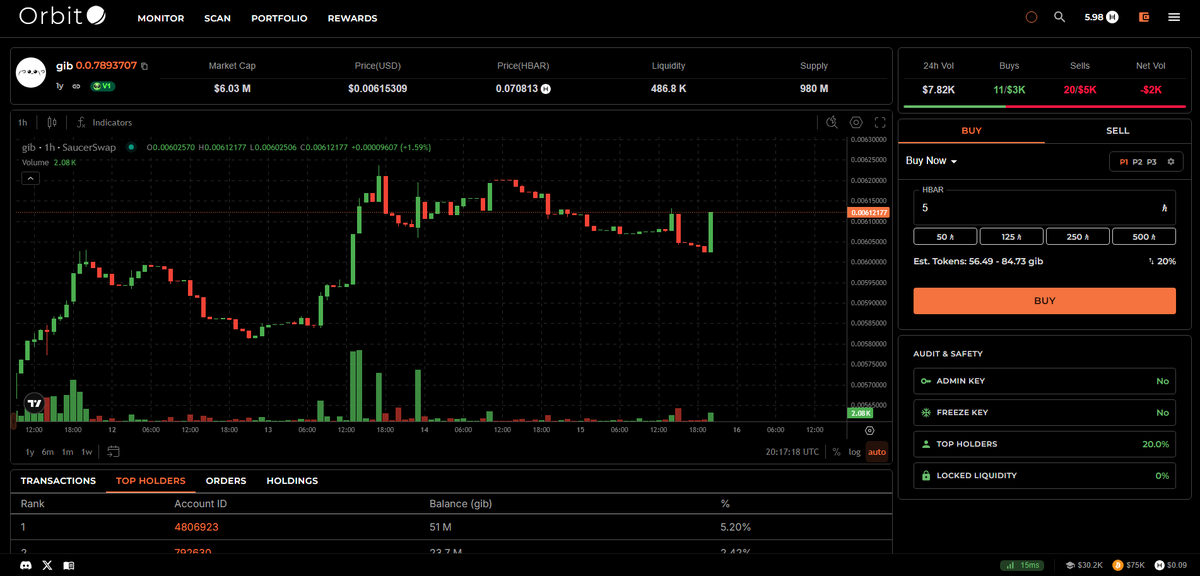Switch to the SELL tab
Viewport: 1200px width, 576px height.
pos(1118,131)
